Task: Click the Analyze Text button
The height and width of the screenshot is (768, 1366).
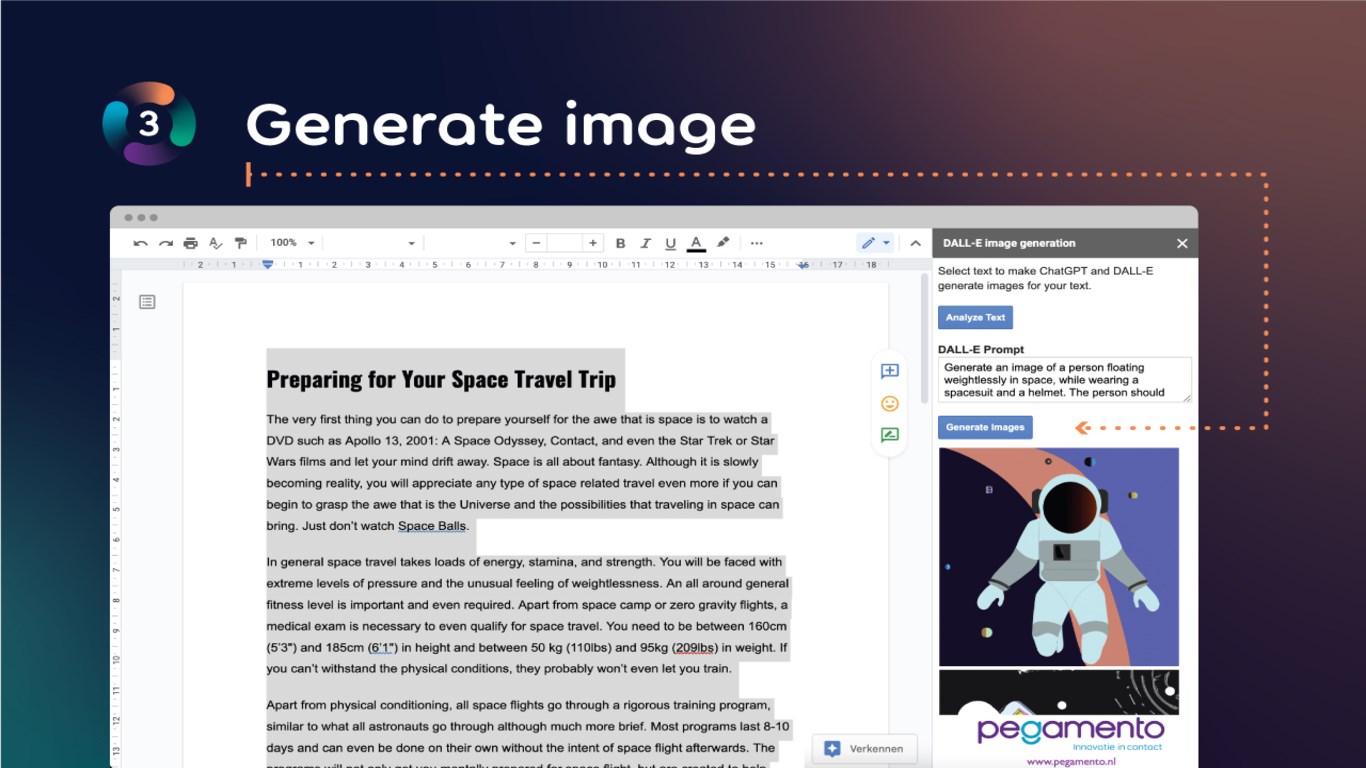Action: (975, 318)
